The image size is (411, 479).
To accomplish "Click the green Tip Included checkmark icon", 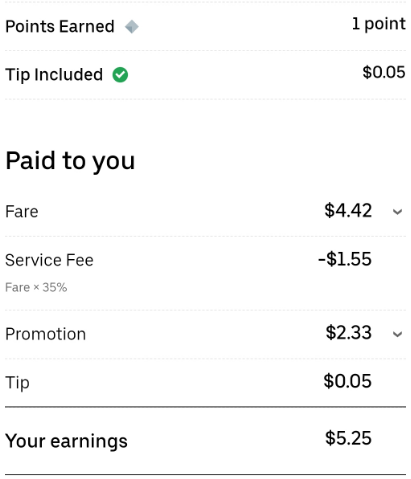I will coord(120,75).
